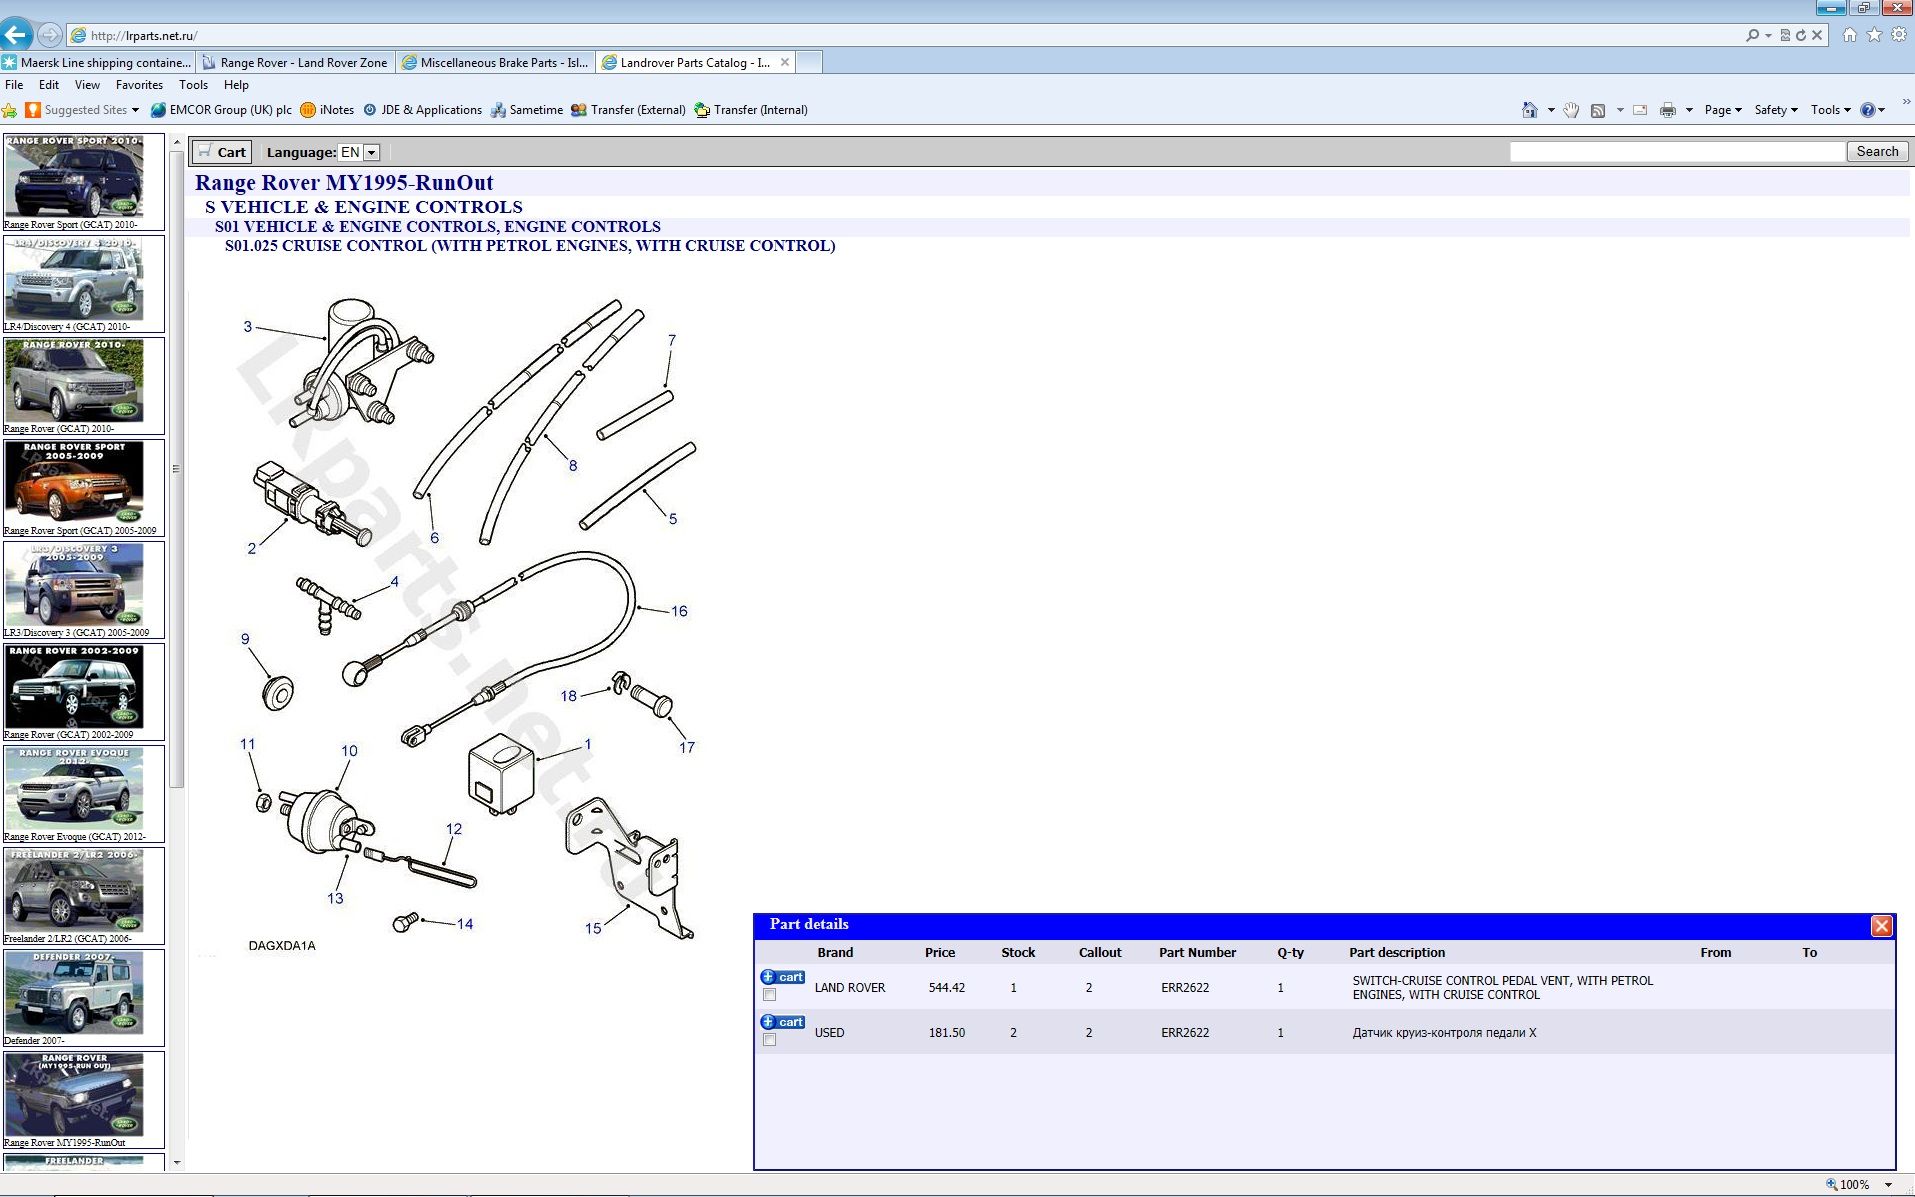The height and width of the screenshot is (1197, 1915).
Task: Open the home page dropdown arrow in command bar
Action: (x=1550, y=110)
